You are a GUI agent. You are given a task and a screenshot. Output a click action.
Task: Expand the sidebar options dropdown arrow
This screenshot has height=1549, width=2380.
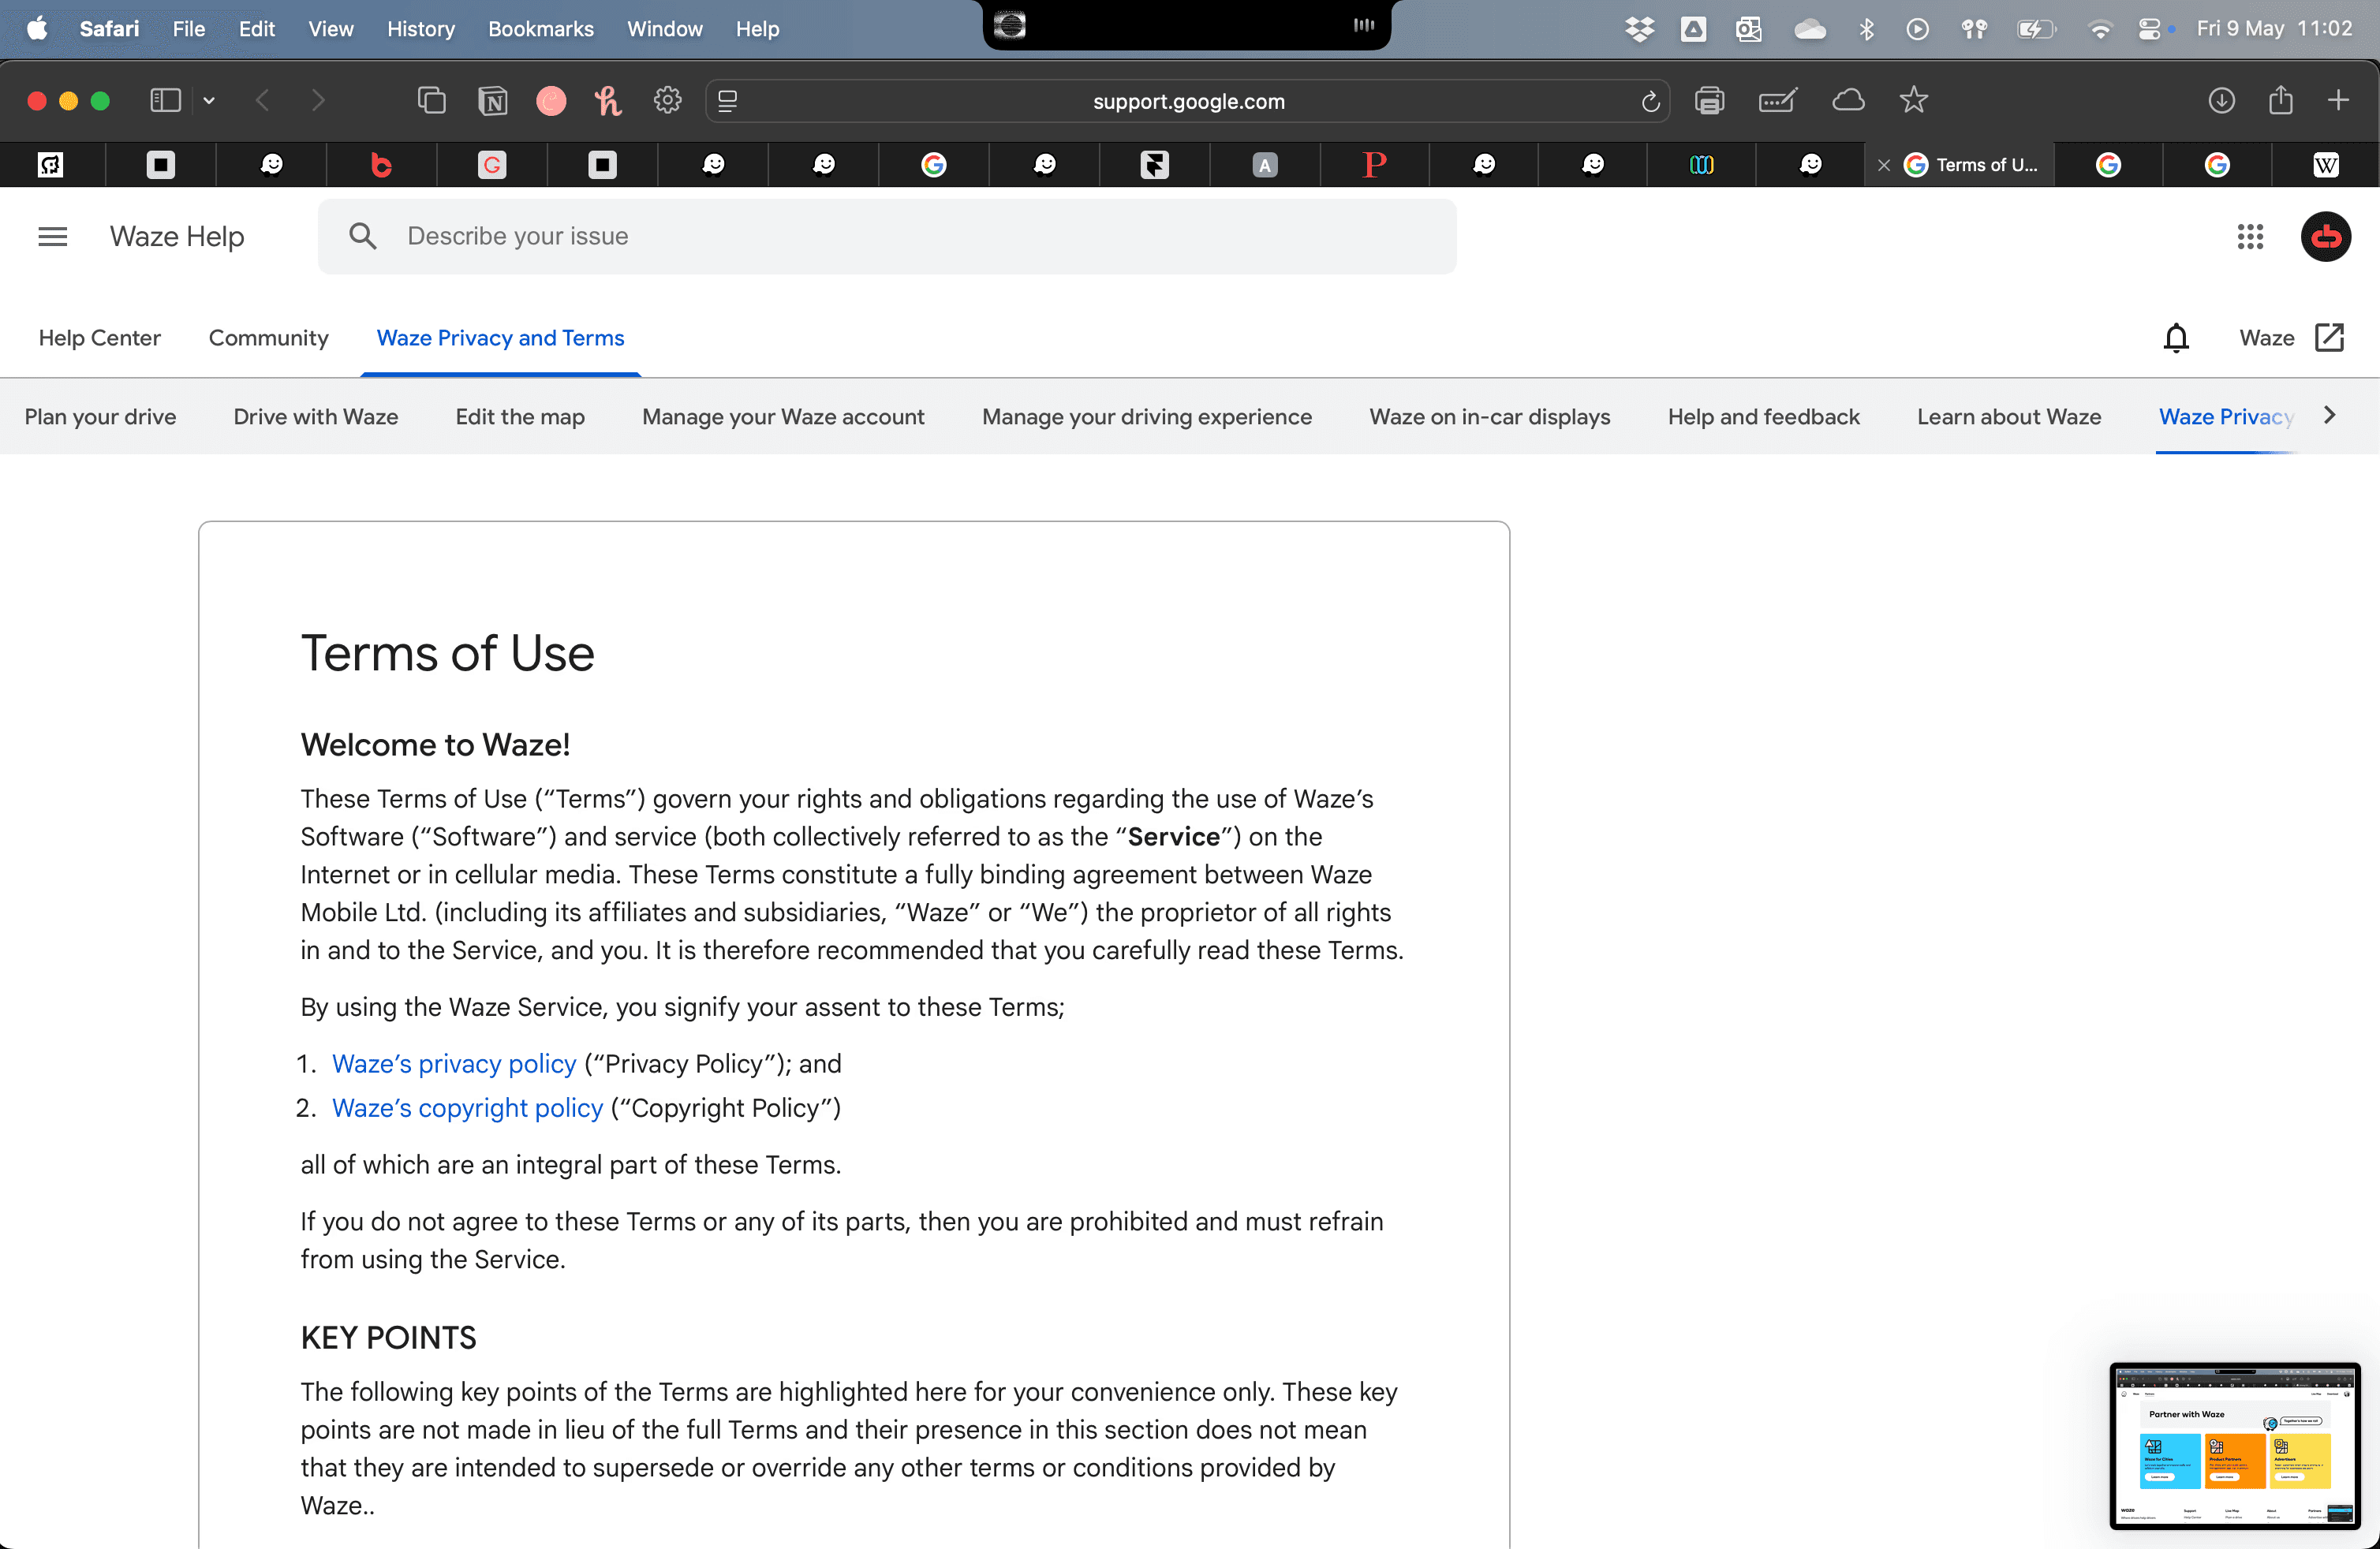(x=209, y=100)
